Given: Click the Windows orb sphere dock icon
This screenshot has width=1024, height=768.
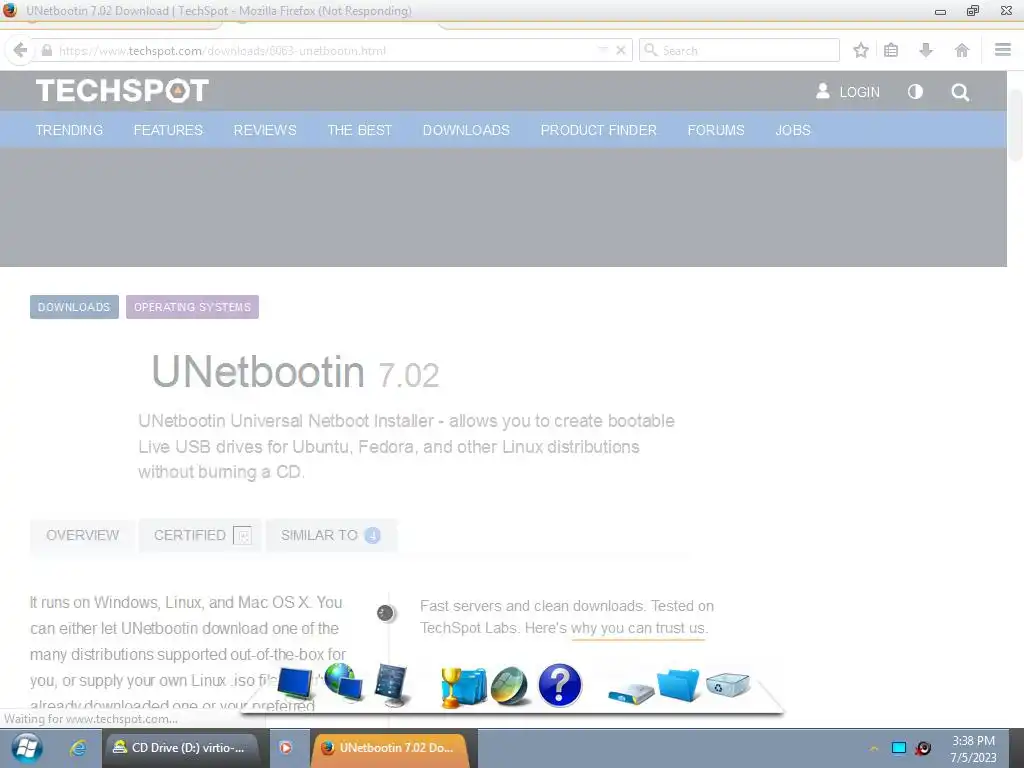Looking at the screenshot, I should click(509, 686).
